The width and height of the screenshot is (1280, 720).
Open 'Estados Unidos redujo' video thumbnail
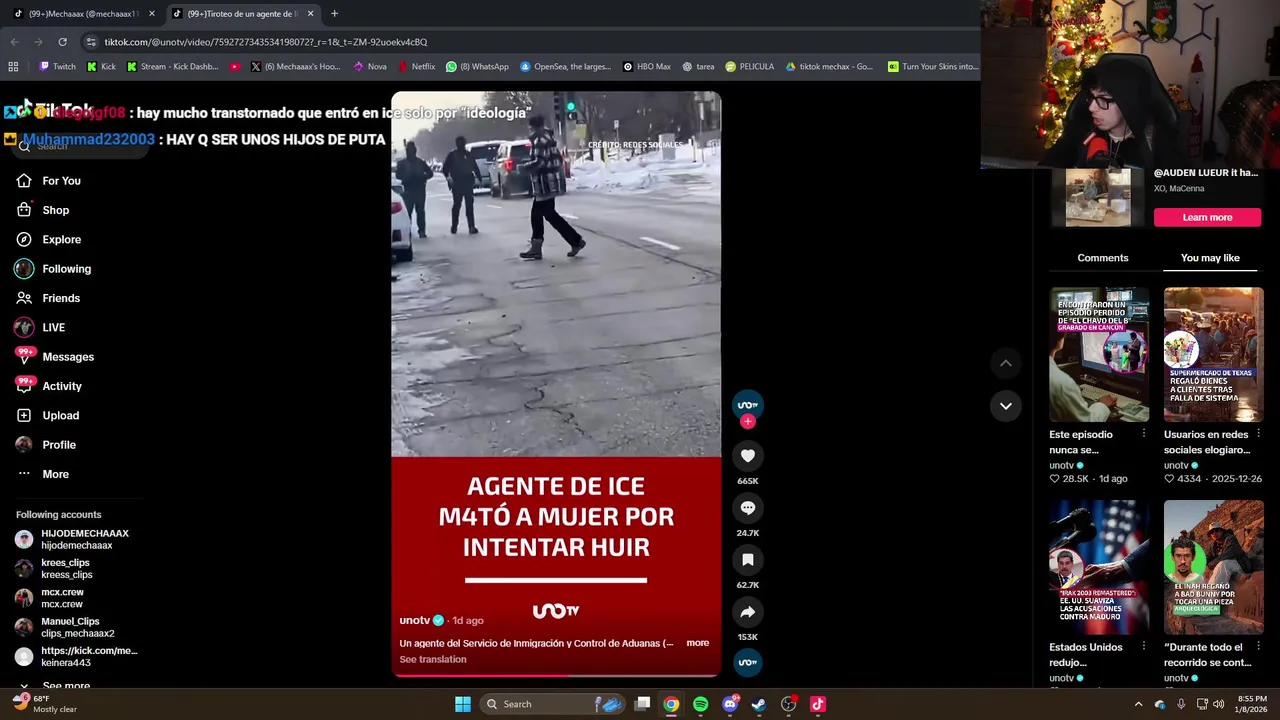coord(1099,567)
